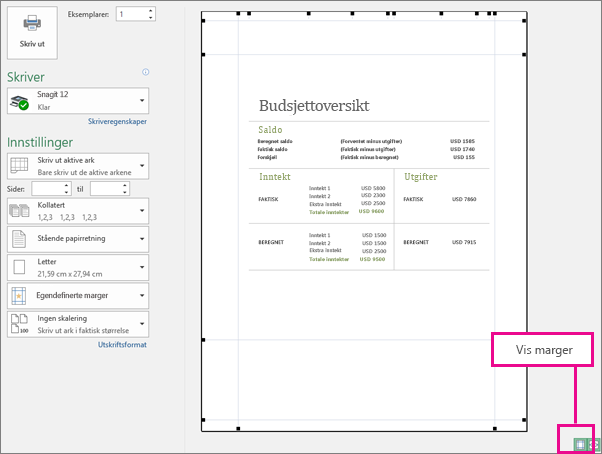Open the Utskriftsformat page setup link
This screenshot has height=454, width=602.
coord(122,345)
